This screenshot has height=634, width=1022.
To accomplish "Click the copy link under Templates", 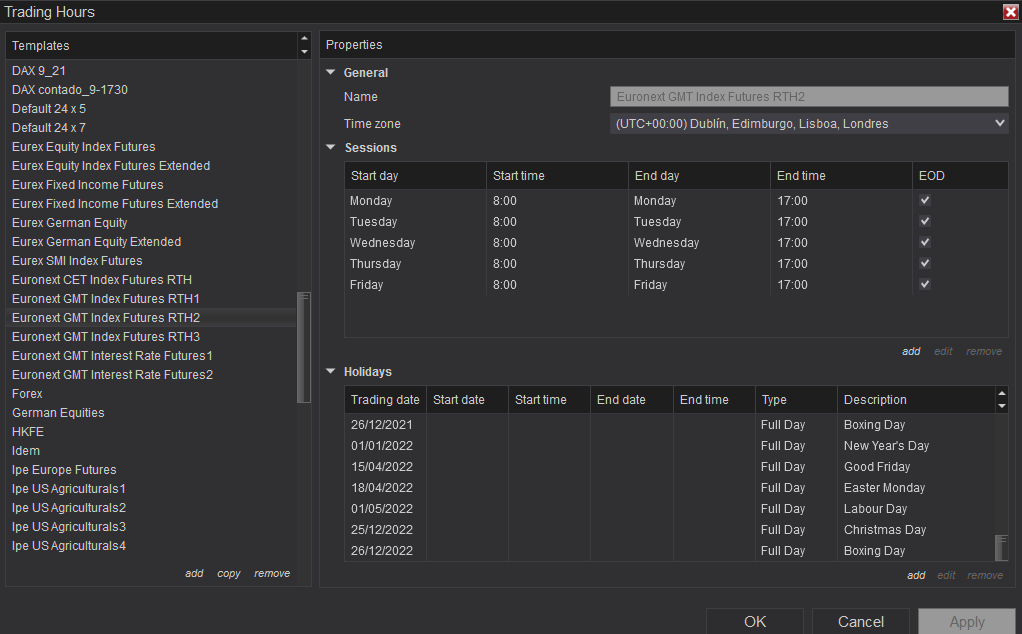I will [x=229, y=574].
